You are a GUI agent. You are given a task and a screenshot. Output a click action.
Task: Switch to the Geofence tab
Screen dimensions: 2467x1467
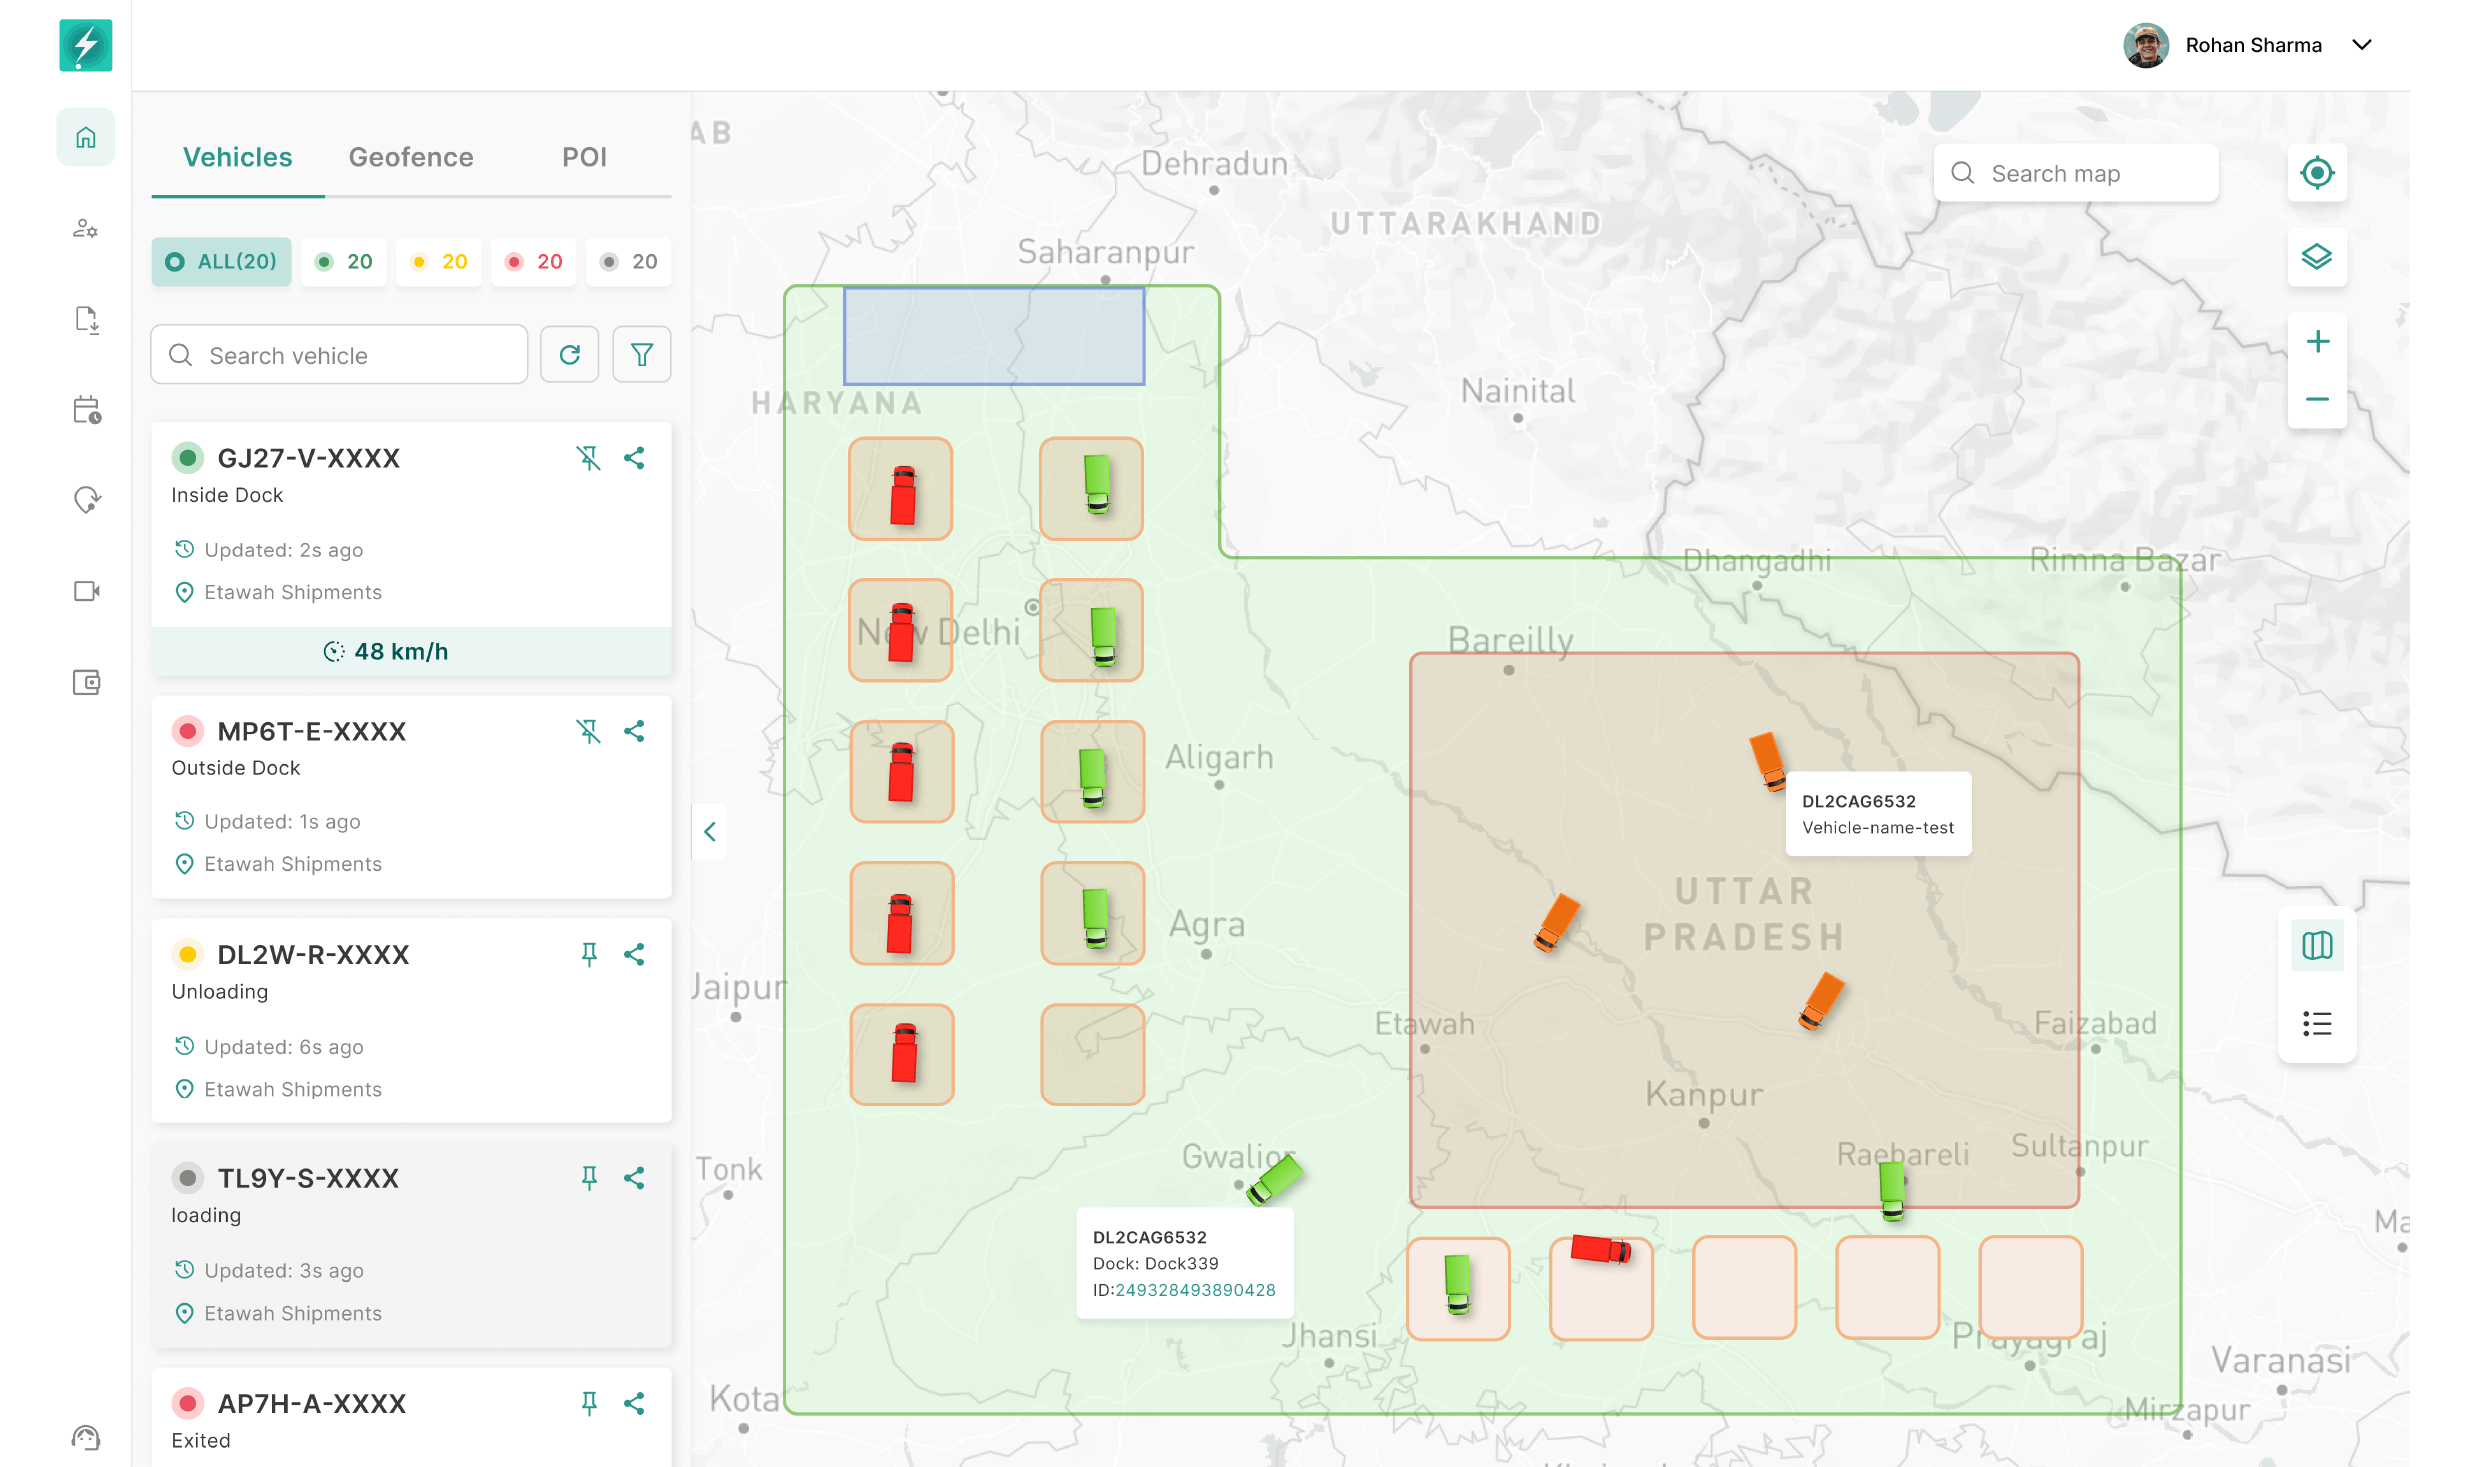[x=411, y=157]
